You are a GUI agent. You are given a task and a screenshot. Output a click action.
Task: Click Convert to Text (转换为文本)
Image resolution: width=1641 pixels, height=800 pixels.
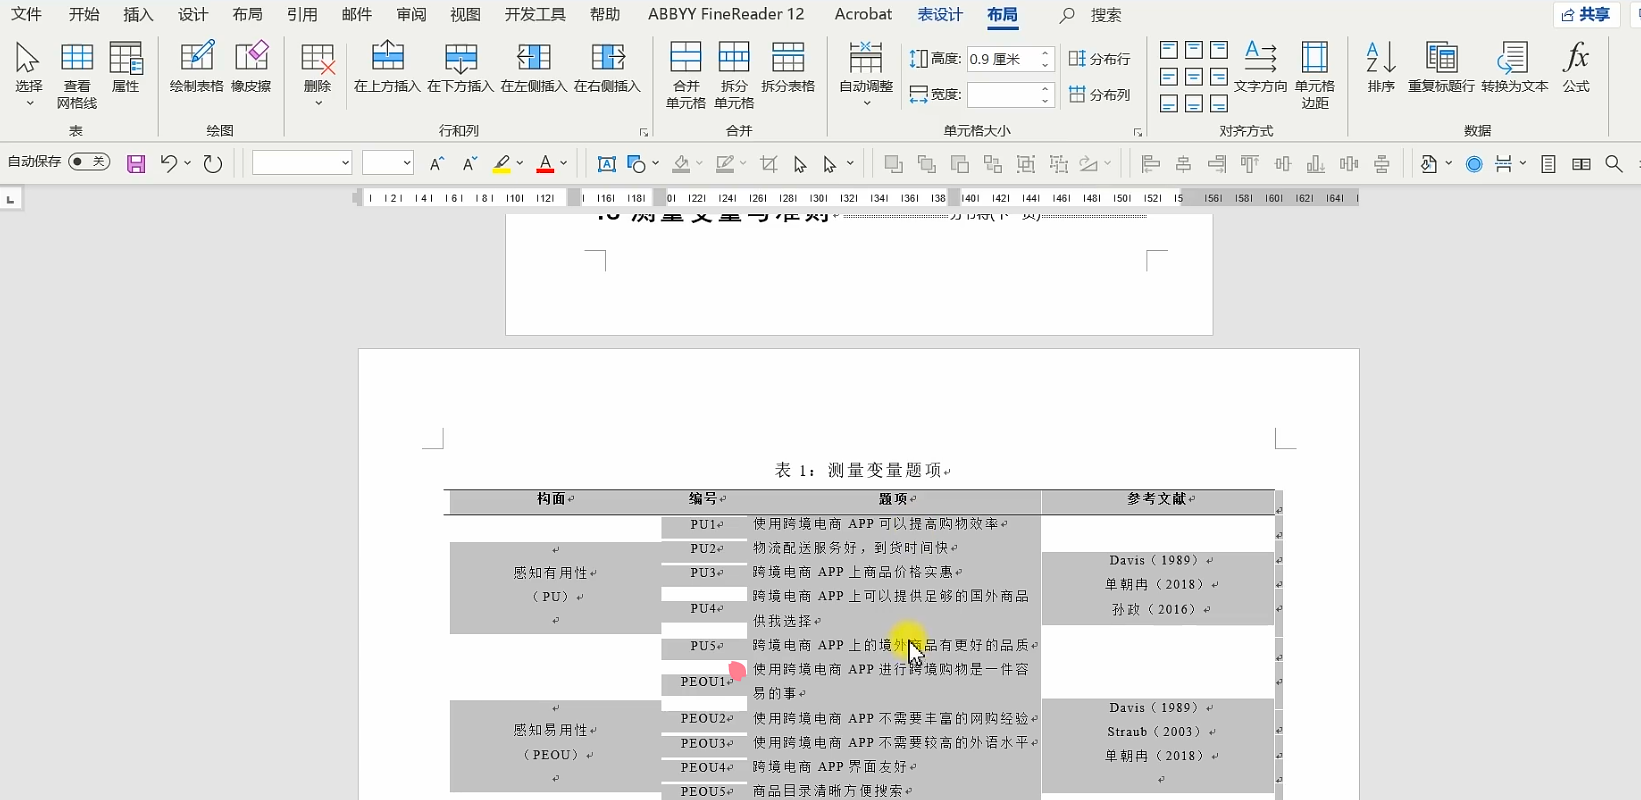coord(1515,68)
